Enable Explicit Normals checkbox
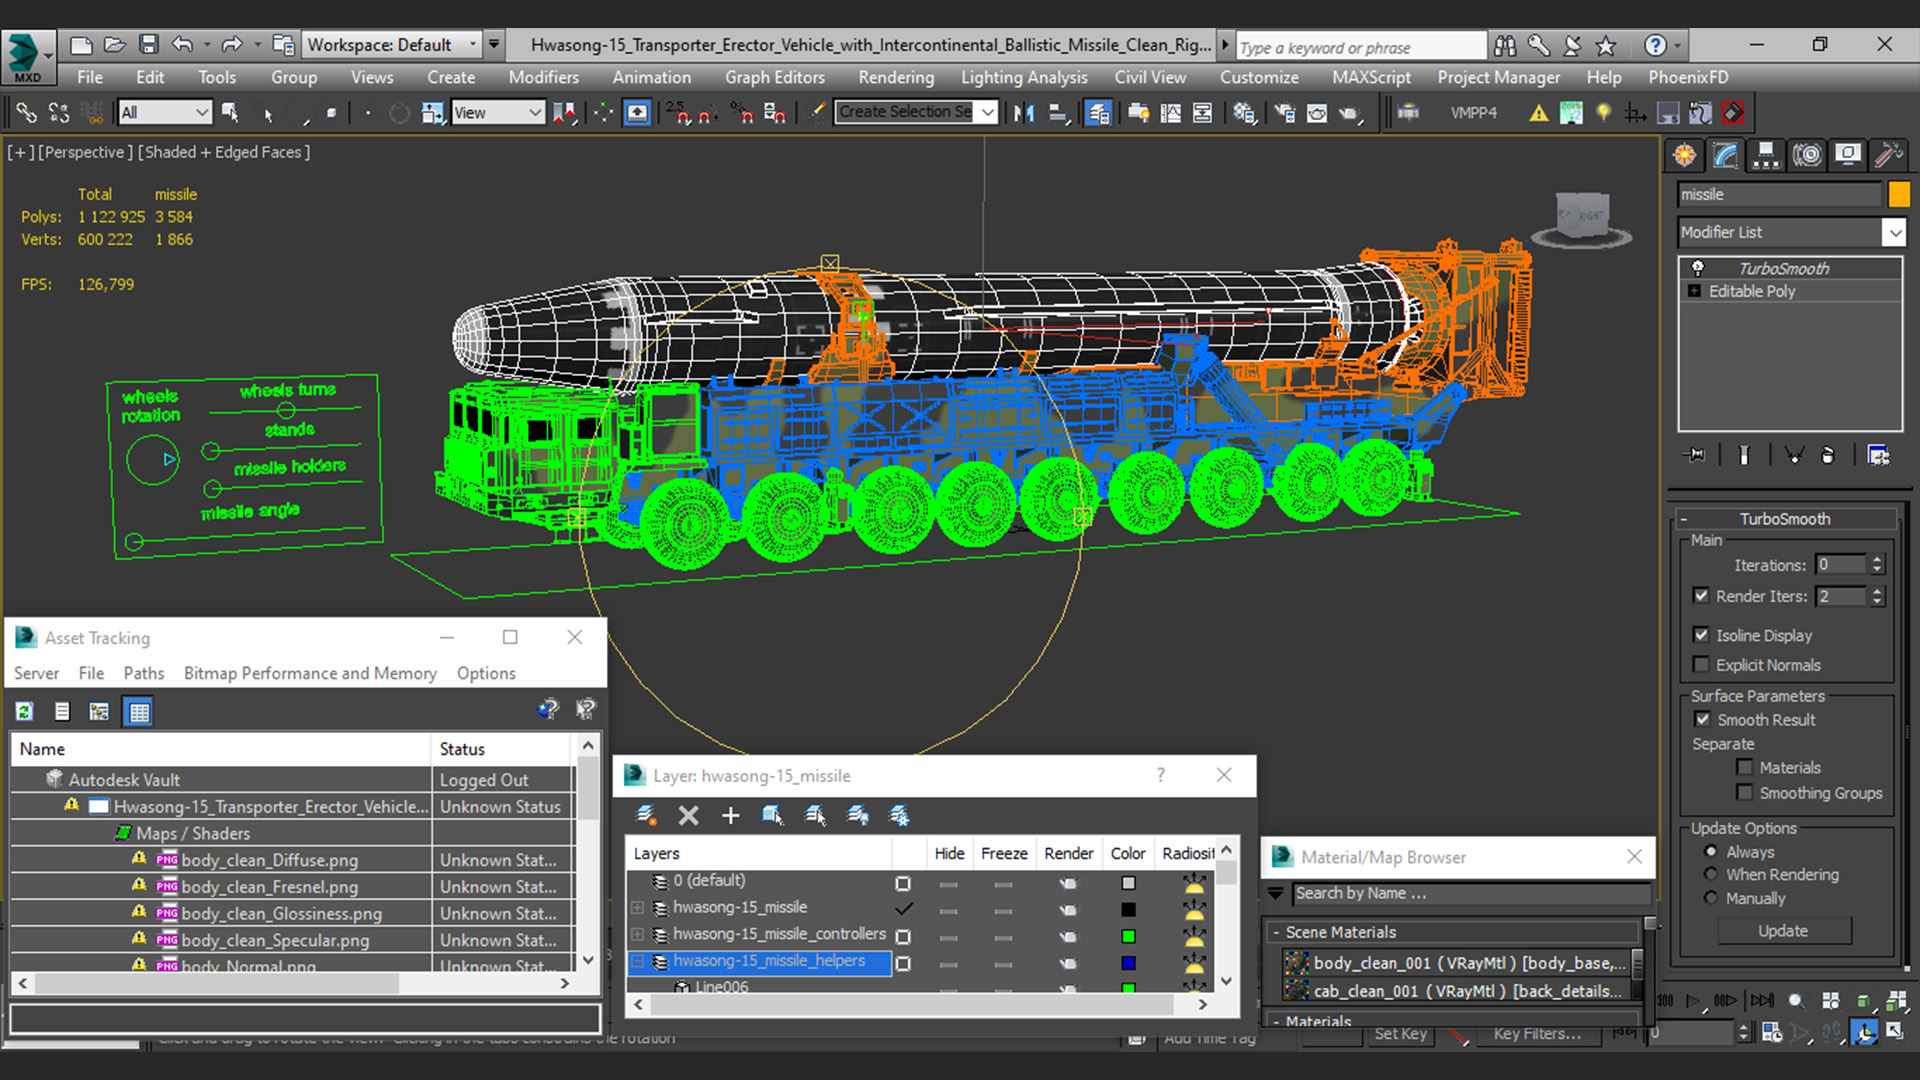1920x1080 pixels. click(1701, 664)
